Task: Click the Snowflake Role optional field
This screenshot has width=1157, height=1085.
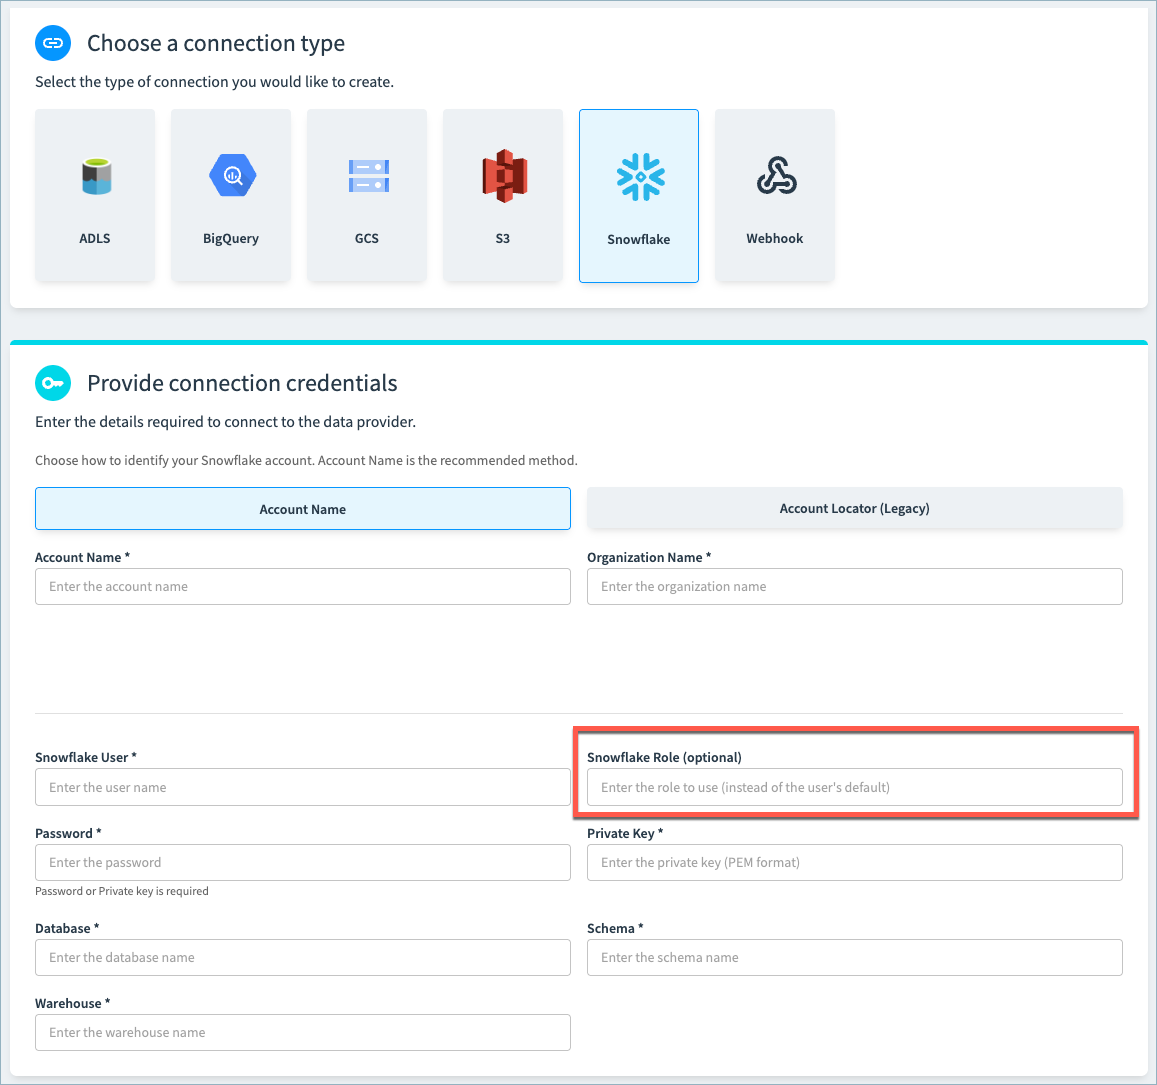Action: click(x=854, y=787)
